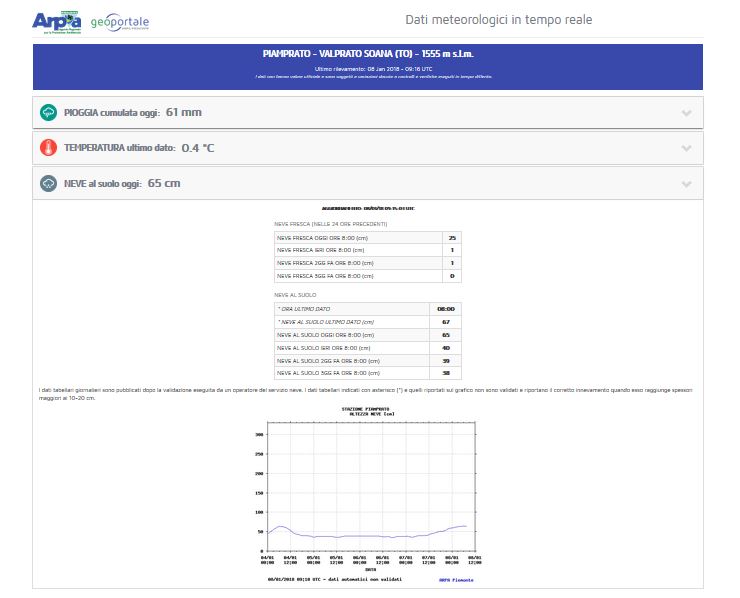This screenshot has width=740, height=598.
Task: Click the '0.4 °C' temperature value
Action: [x=198, y=148]
